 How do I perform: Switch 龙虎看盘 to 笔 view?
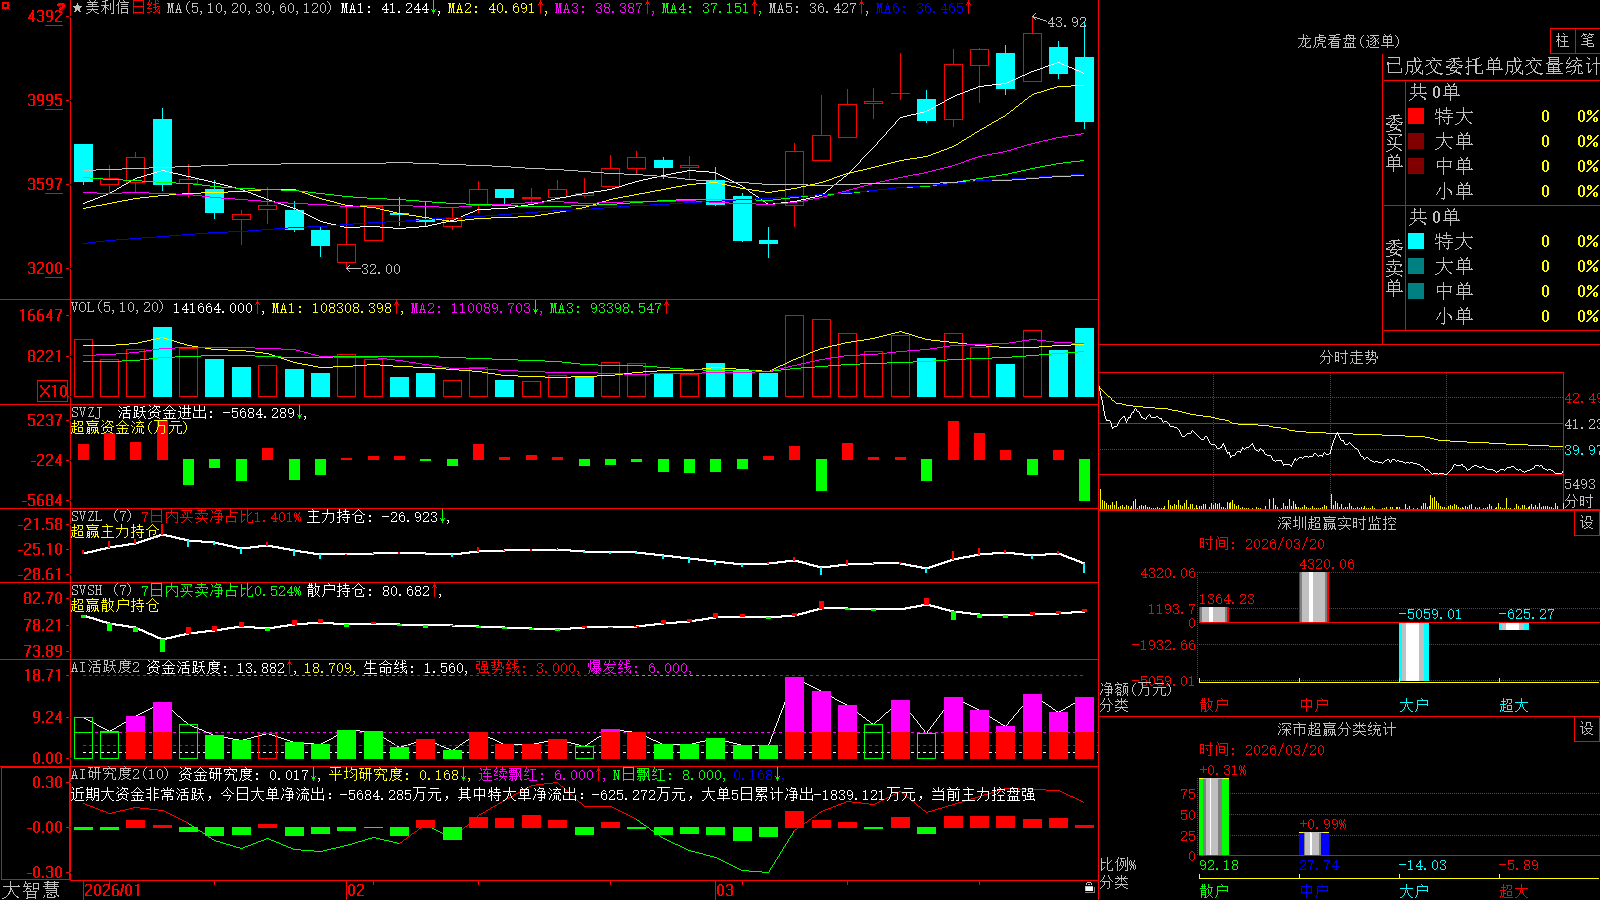(x=1588, y=40)
